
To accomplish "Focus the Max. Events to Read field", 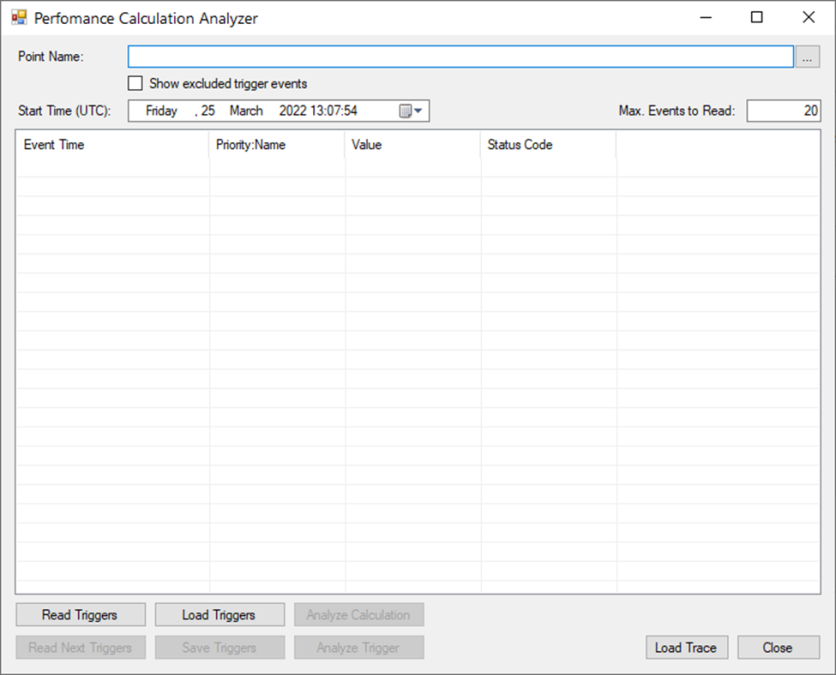I will 783,111.
